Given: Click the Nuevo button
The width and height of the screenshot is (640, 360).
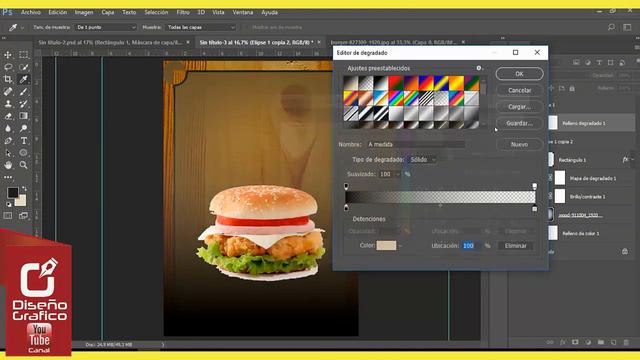Looking at the screenshot, I should pyautogui.click(x=519, y=144).
